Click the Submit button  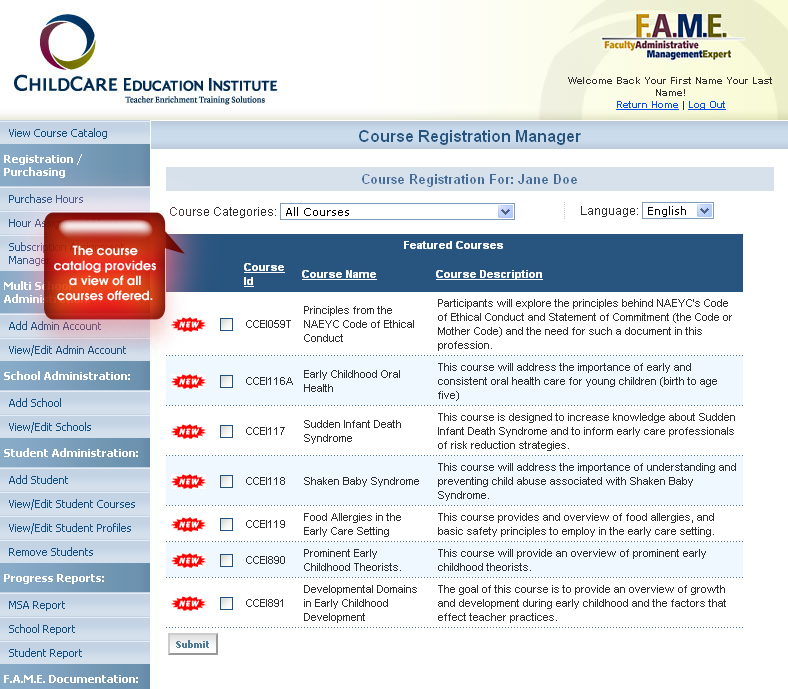coord(192,644)
